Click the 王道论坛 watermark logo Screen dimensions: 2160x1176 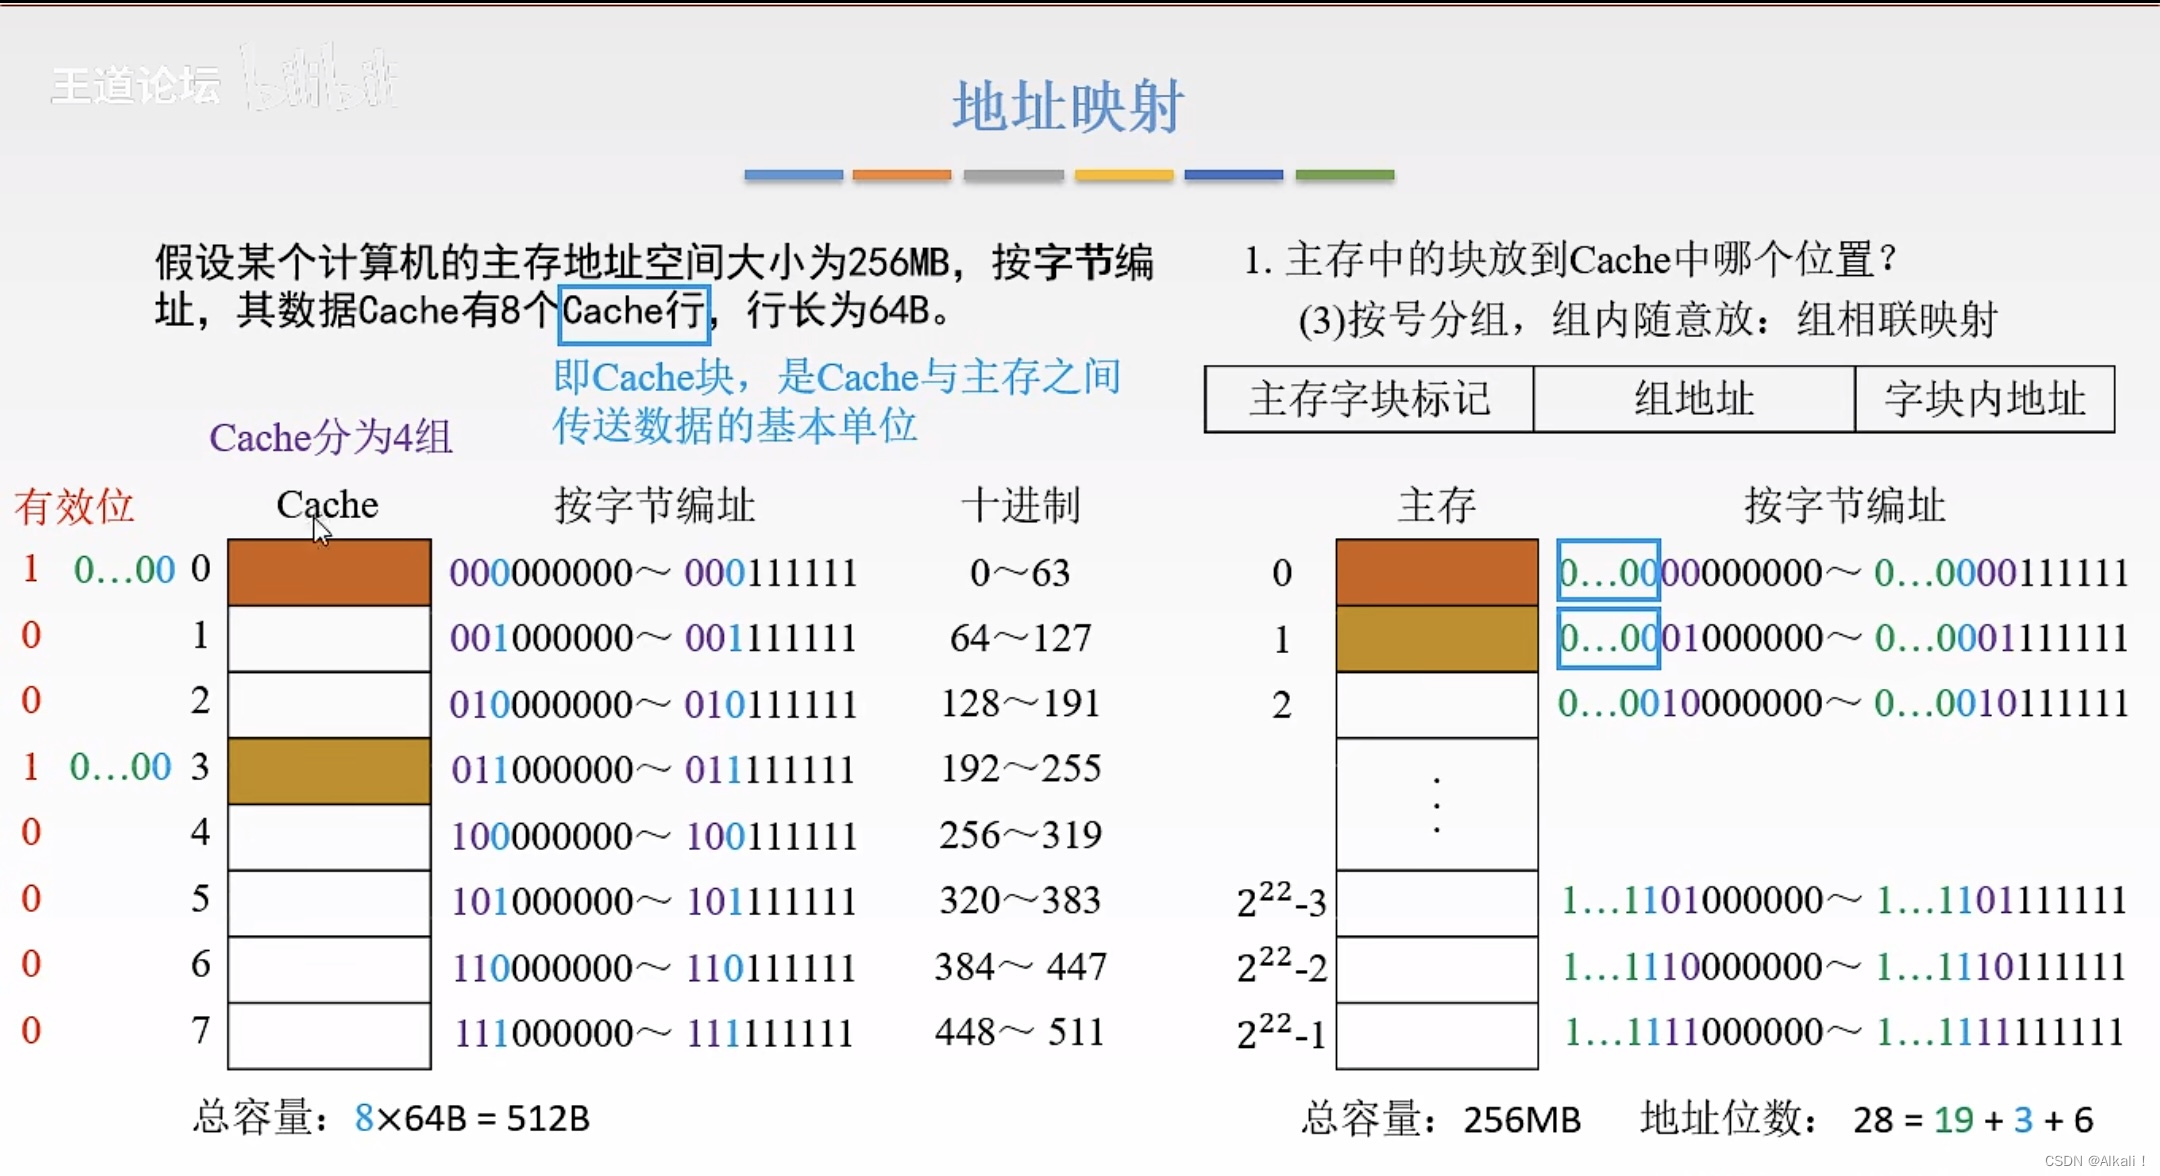[136, 86]
